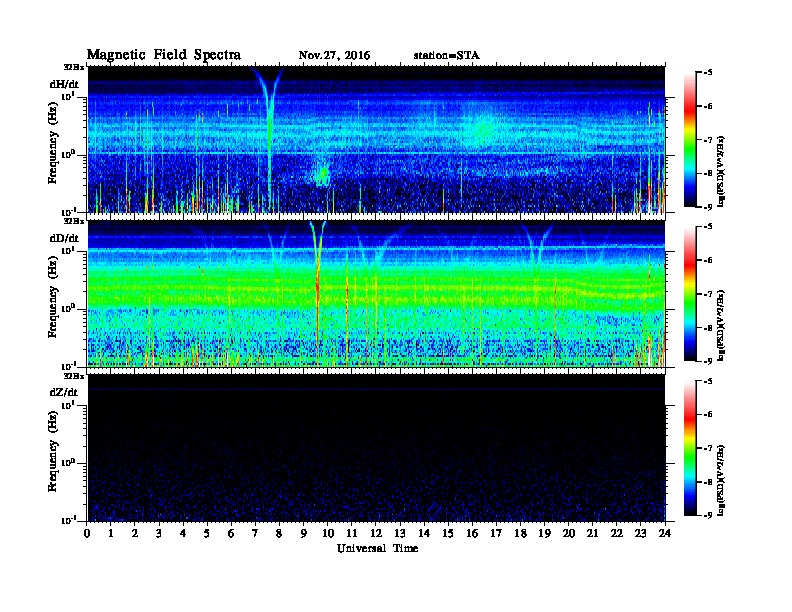Click the -9 tick on dH/dt color bar

pyautogui.click(x=707, y=207)
